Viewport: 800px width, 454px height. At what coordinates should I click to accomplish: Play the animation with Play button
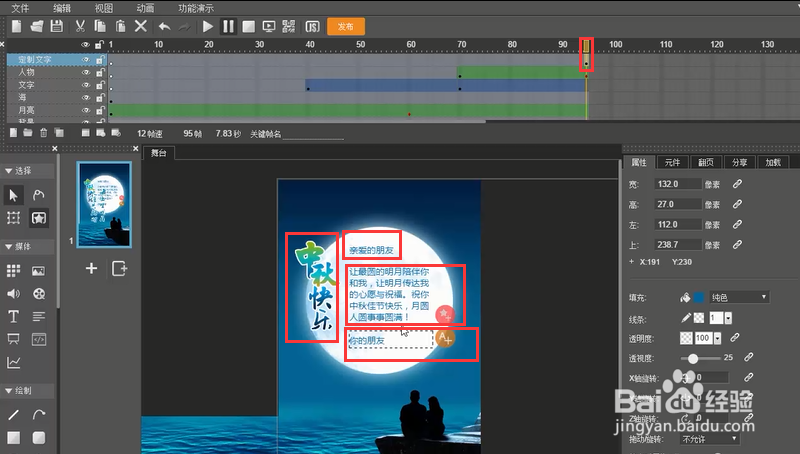[x=208, y=27]
